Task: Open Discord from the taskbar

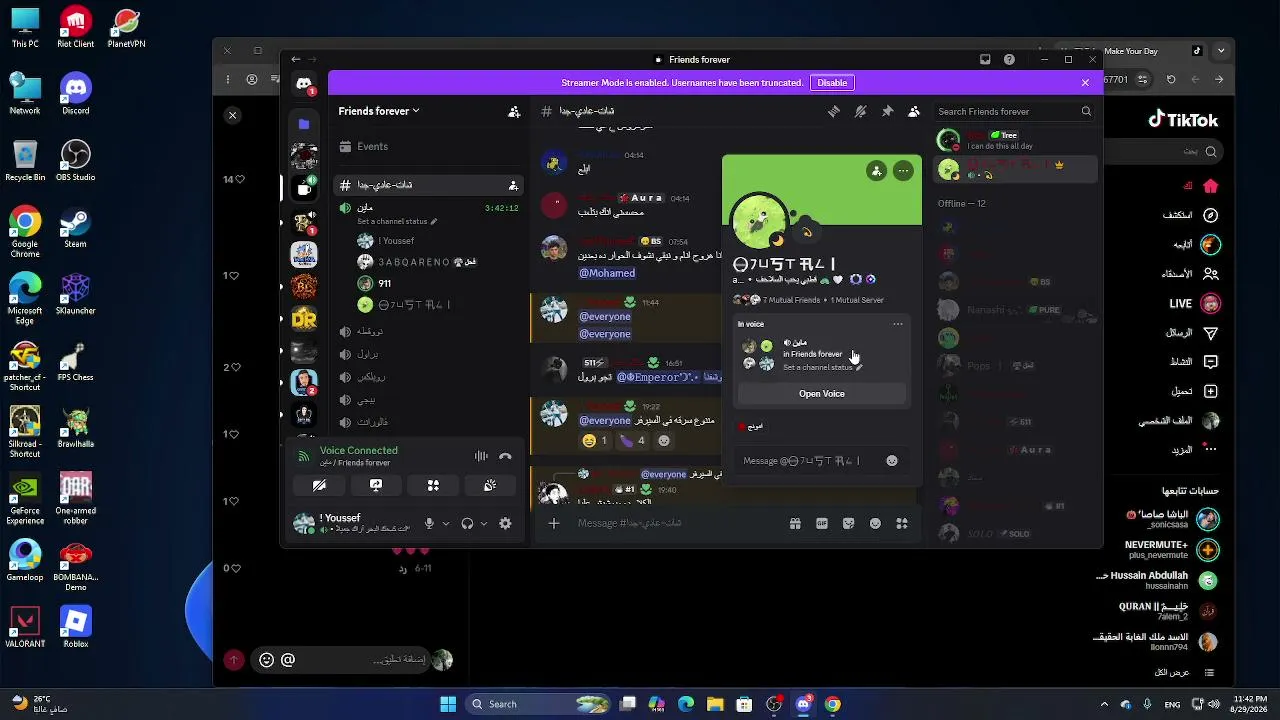Action: 803,704
